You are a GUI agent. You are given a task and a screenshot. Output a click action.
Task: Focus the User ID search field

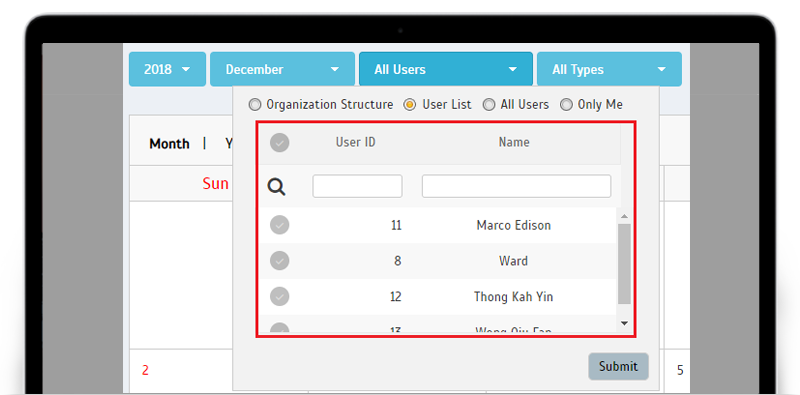(x=357, y=186)
